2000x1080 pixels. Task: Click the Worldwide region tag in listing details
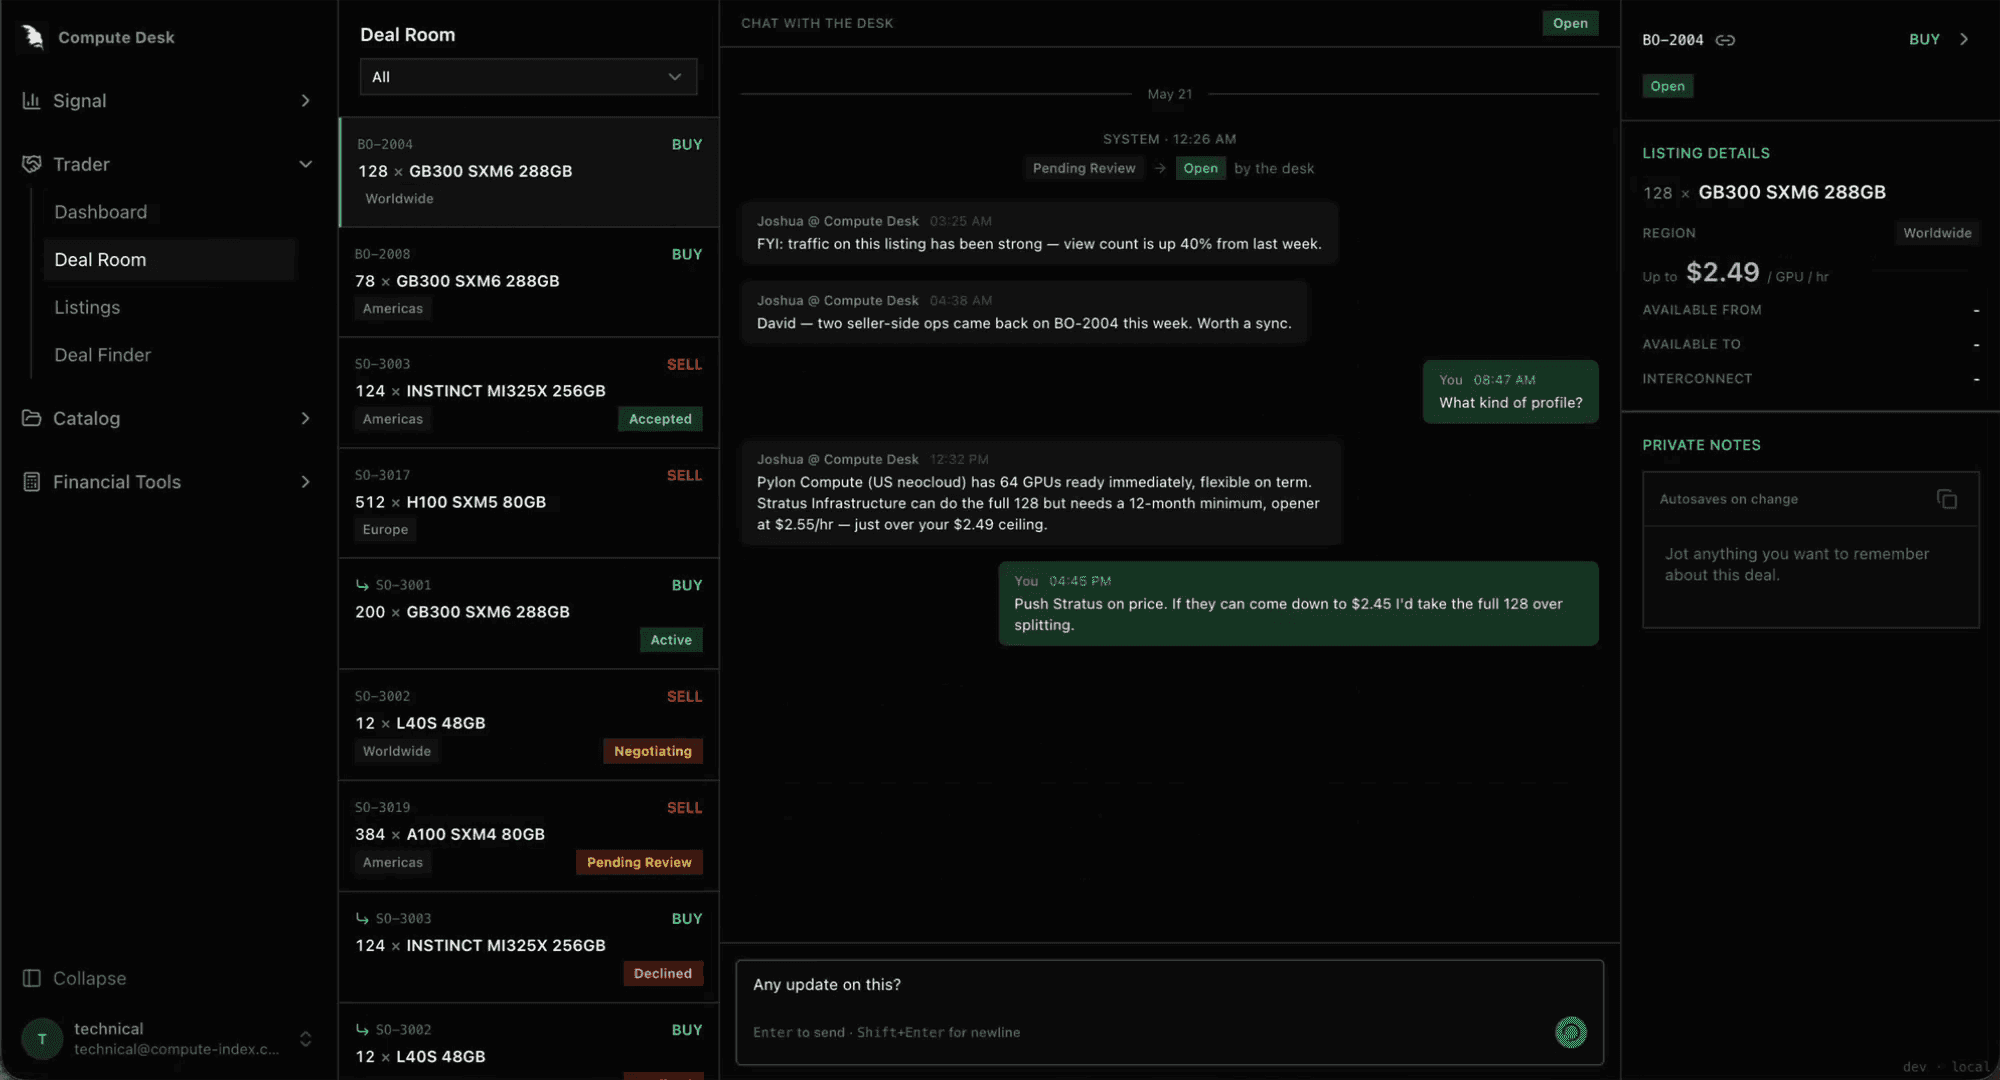[1937, 233]
